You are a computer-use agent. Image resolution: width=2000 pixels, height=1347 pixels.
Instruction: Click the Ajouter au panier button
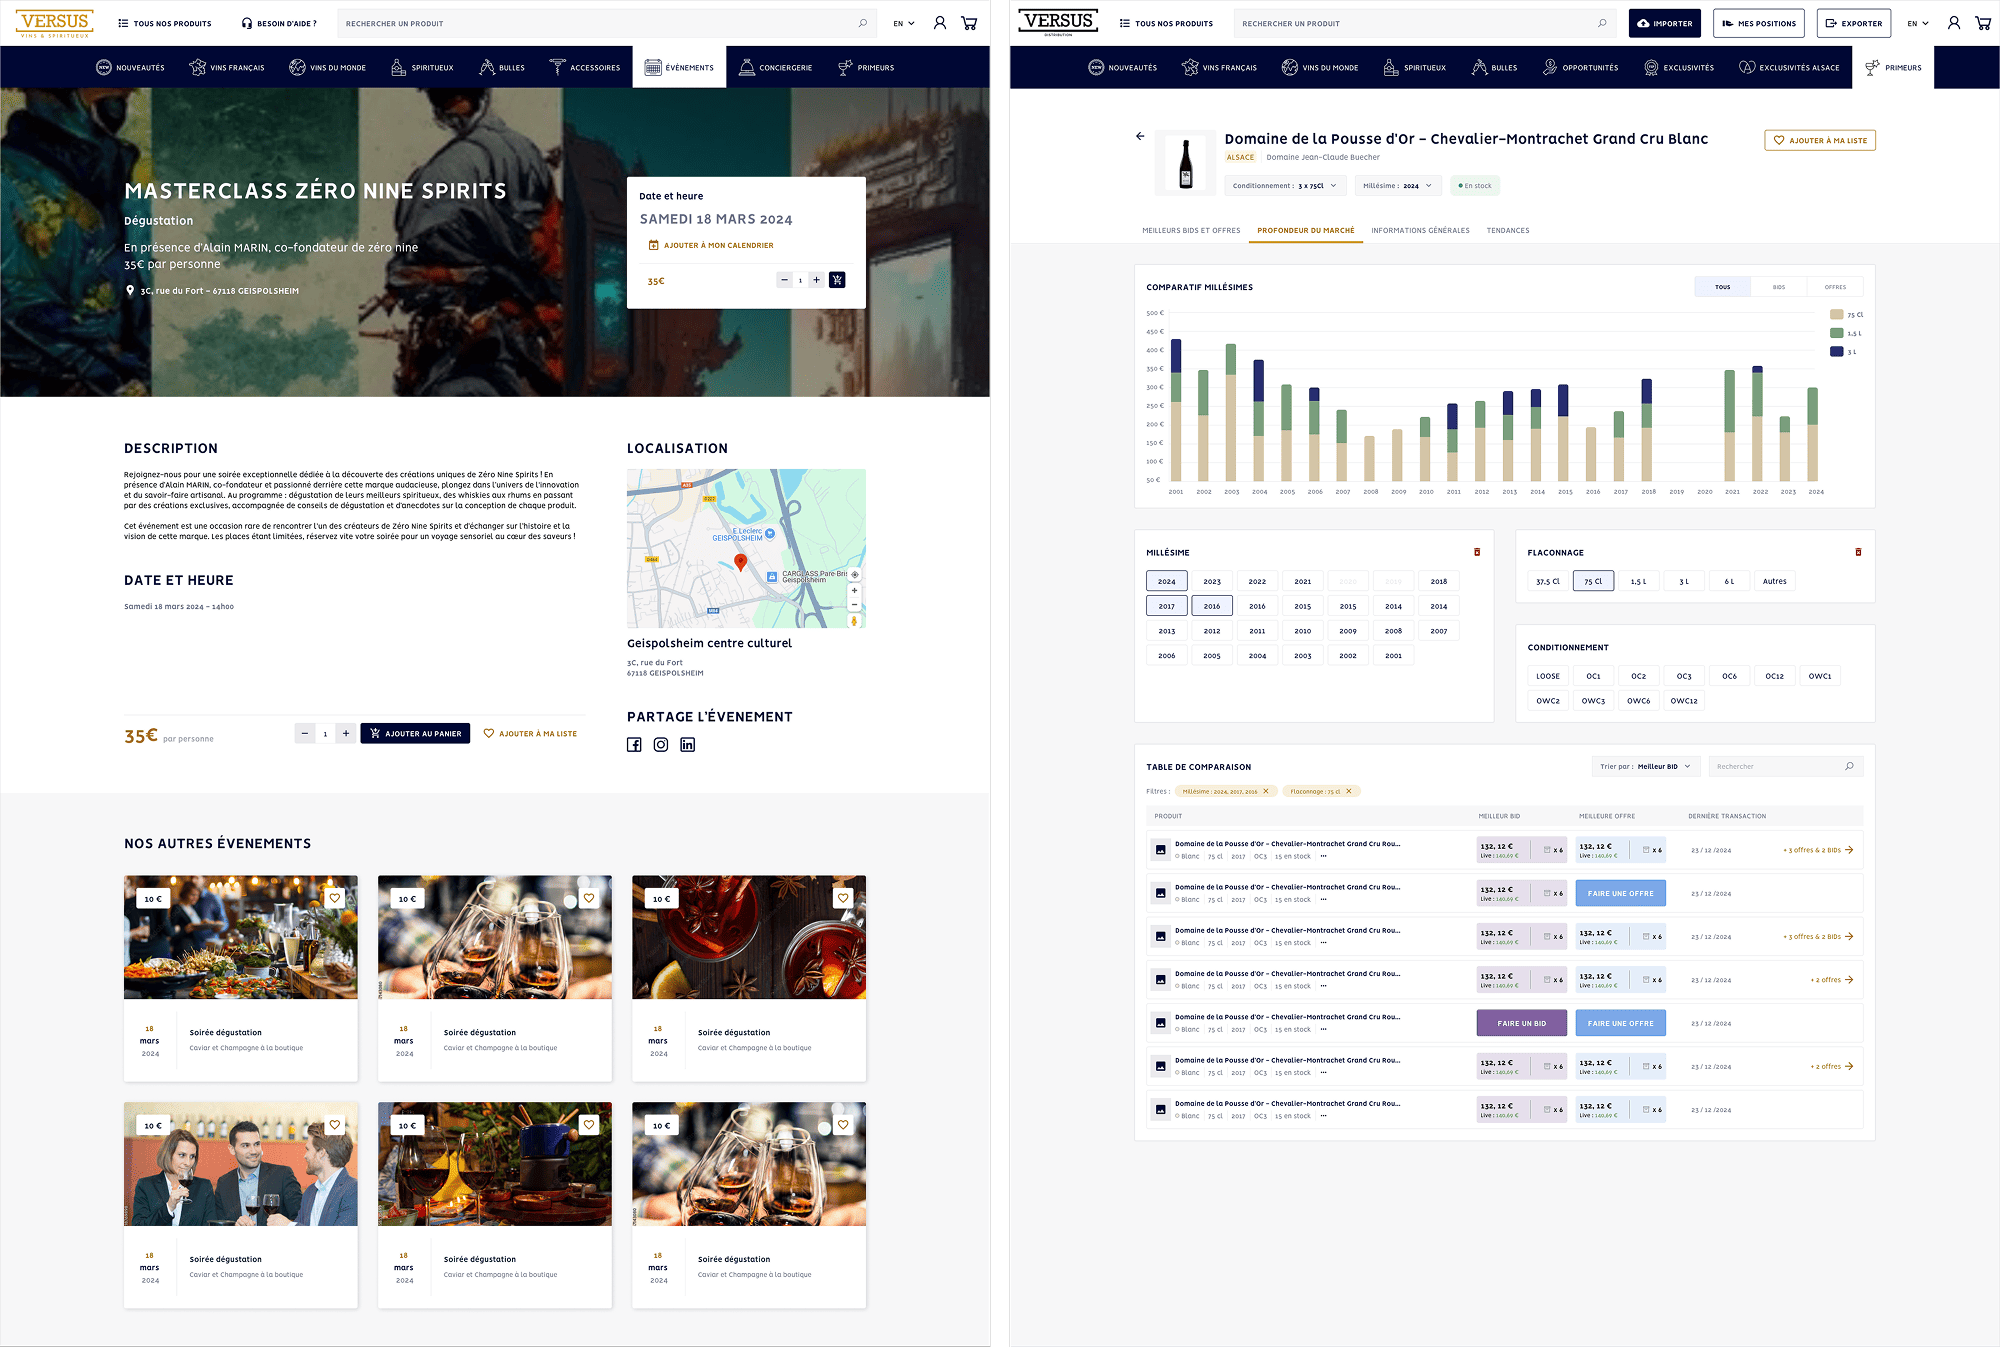click(x=415, y=734)
